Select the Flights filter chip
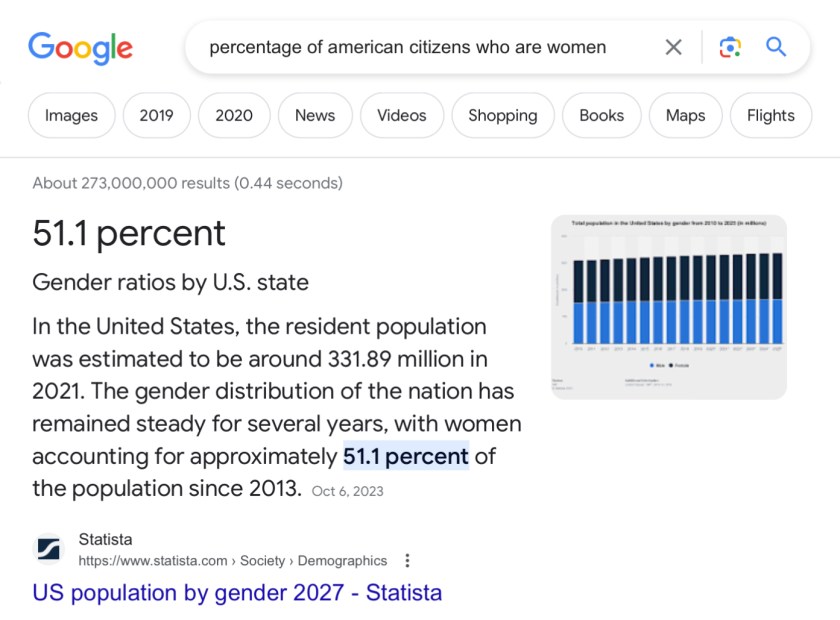Viewport: 840px width, 620px height. coord(770,115)
